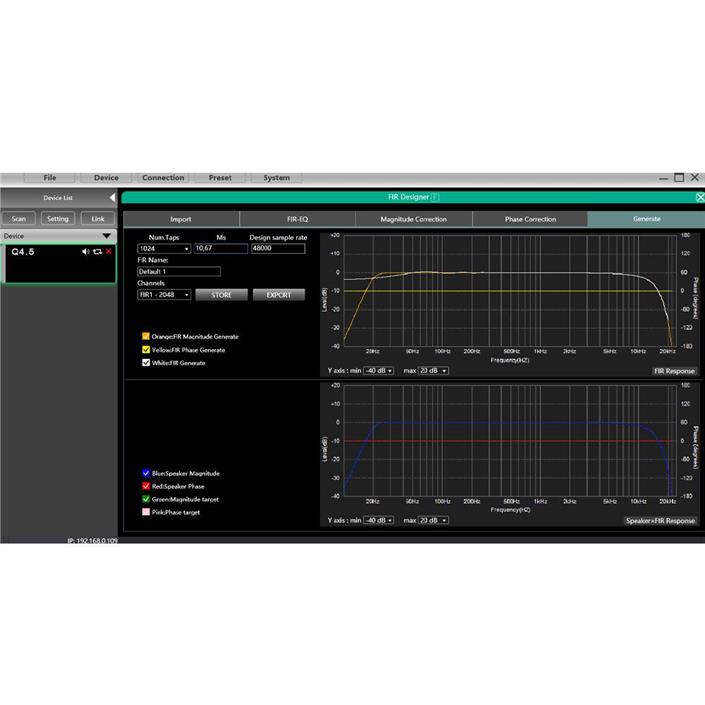705x705 pixels.
Task: Click the FIR Name input field
Action: click(x=179, y=271)
